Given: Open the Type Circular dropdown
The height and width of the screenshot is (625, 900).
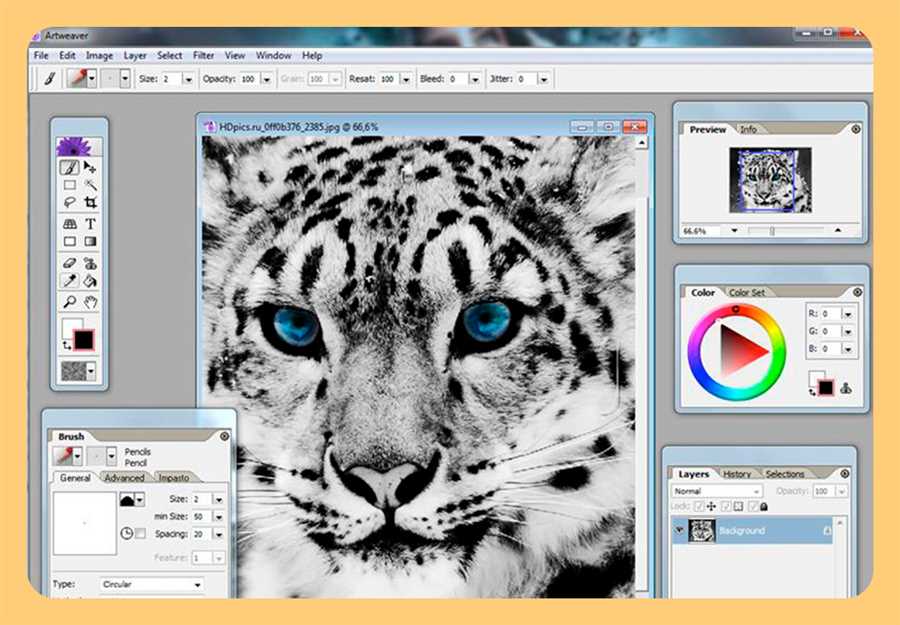Looking at the screenshot, I should [x=151, y=584].
